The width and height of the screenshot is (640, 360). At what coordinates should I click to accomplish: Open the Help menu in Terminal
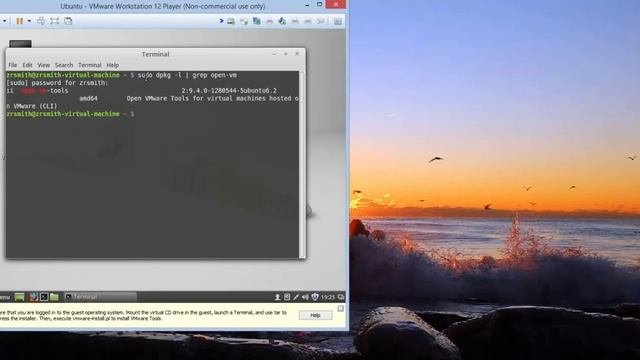tap(113, 65)
